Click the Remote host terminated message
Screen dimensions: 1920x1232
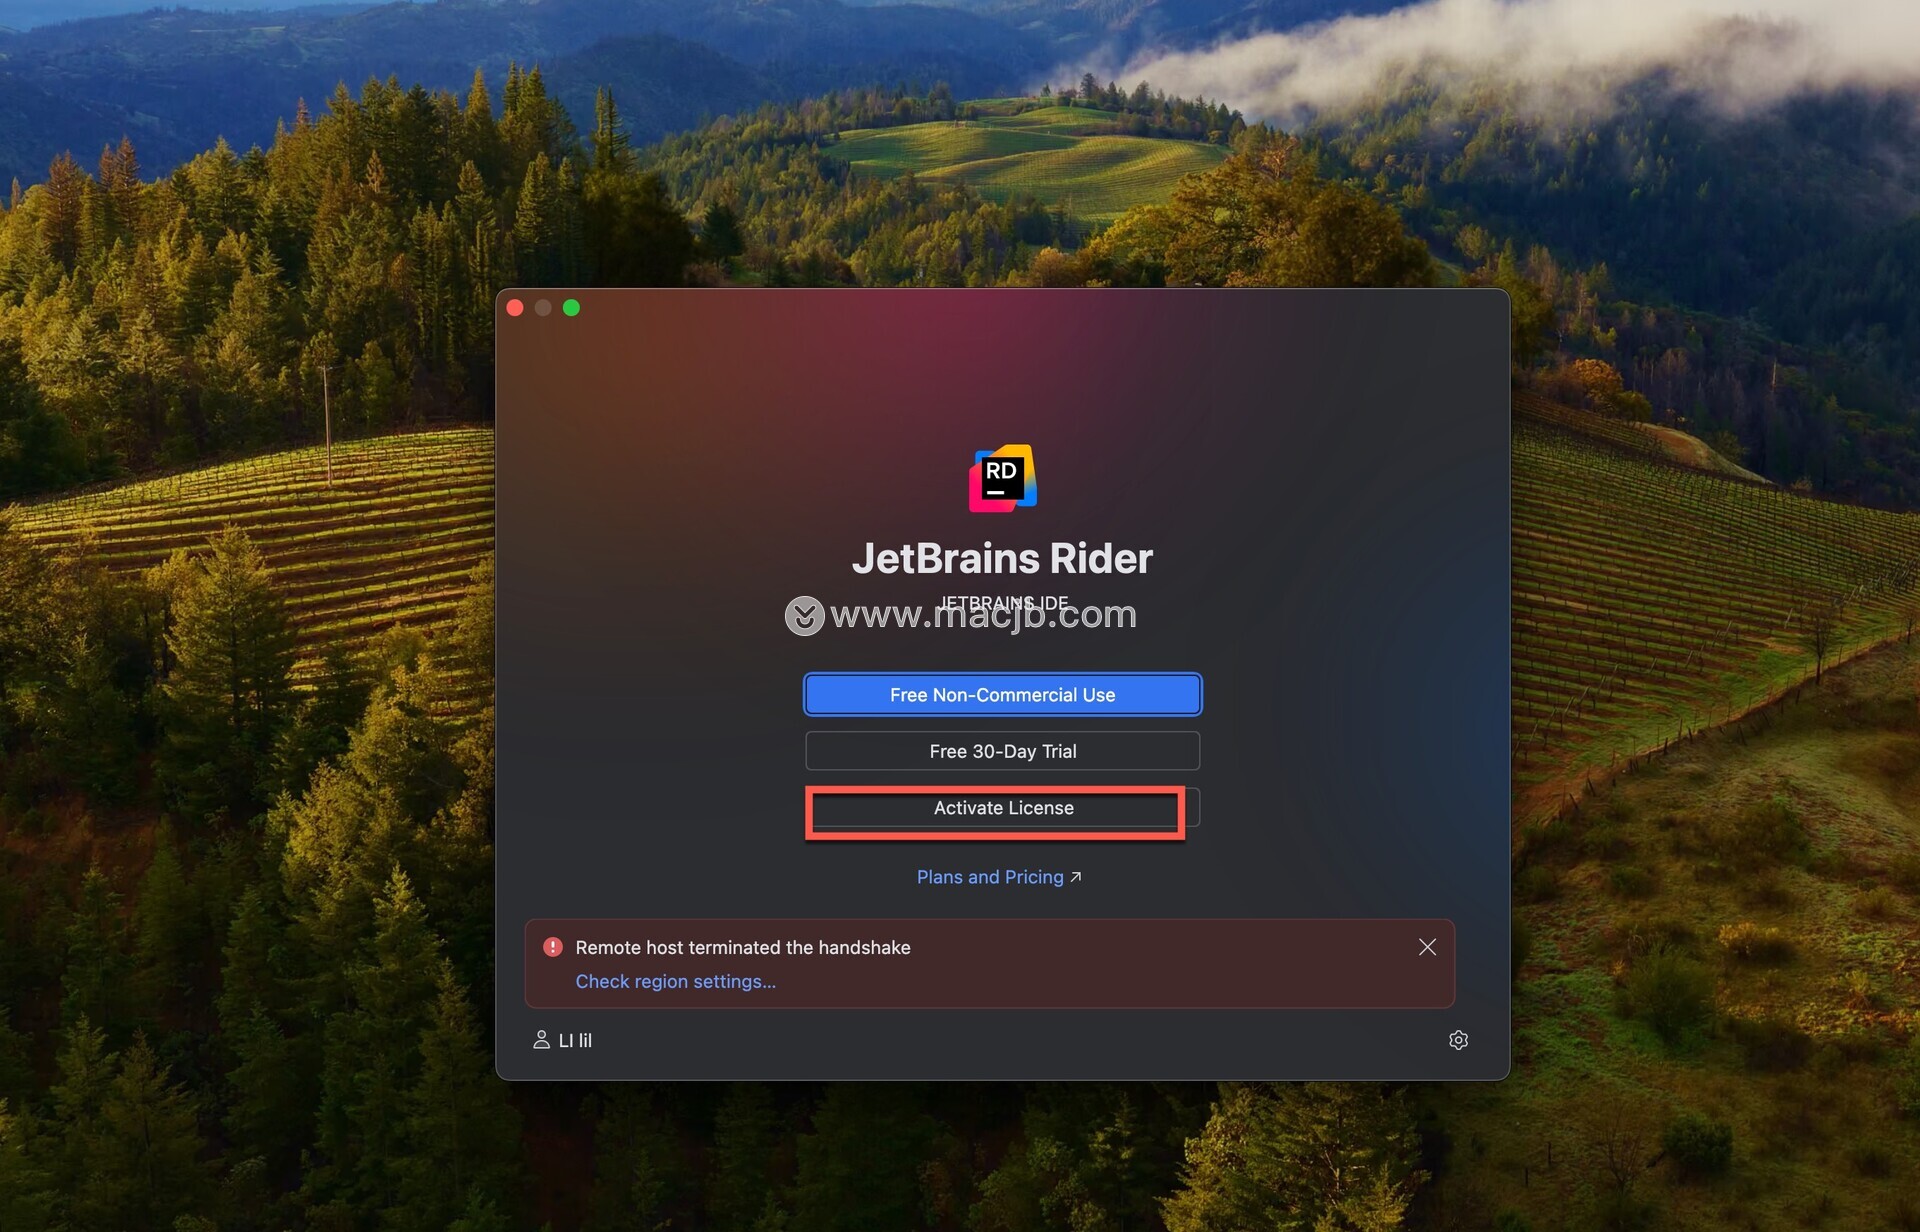[x=743, y=947]
